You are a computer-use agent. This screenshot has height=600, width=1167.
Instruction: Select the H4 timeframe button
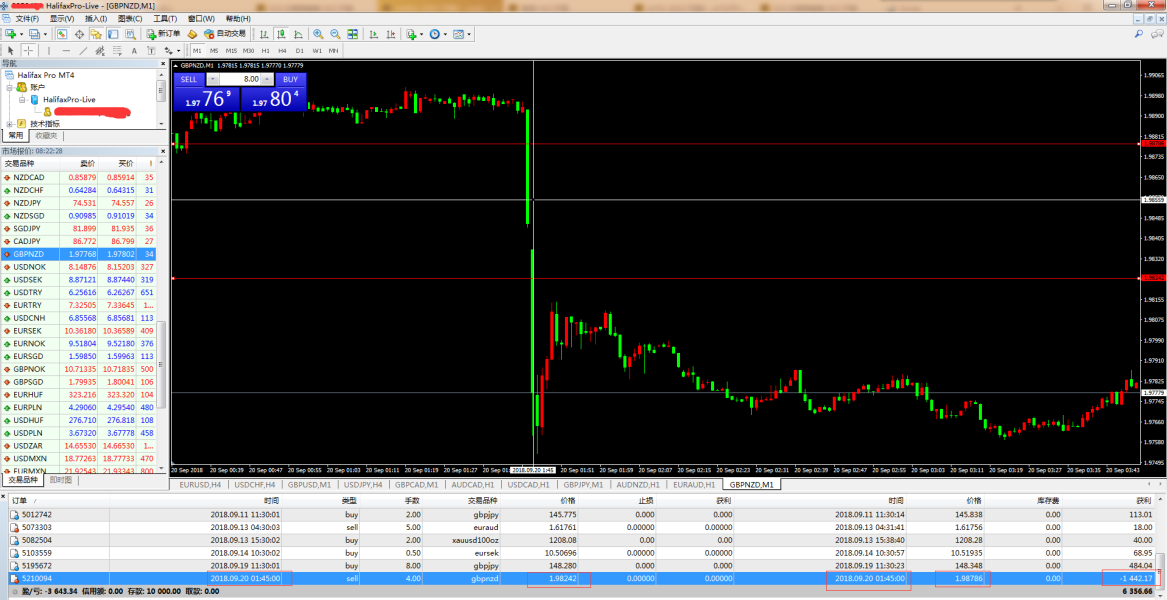282,50
